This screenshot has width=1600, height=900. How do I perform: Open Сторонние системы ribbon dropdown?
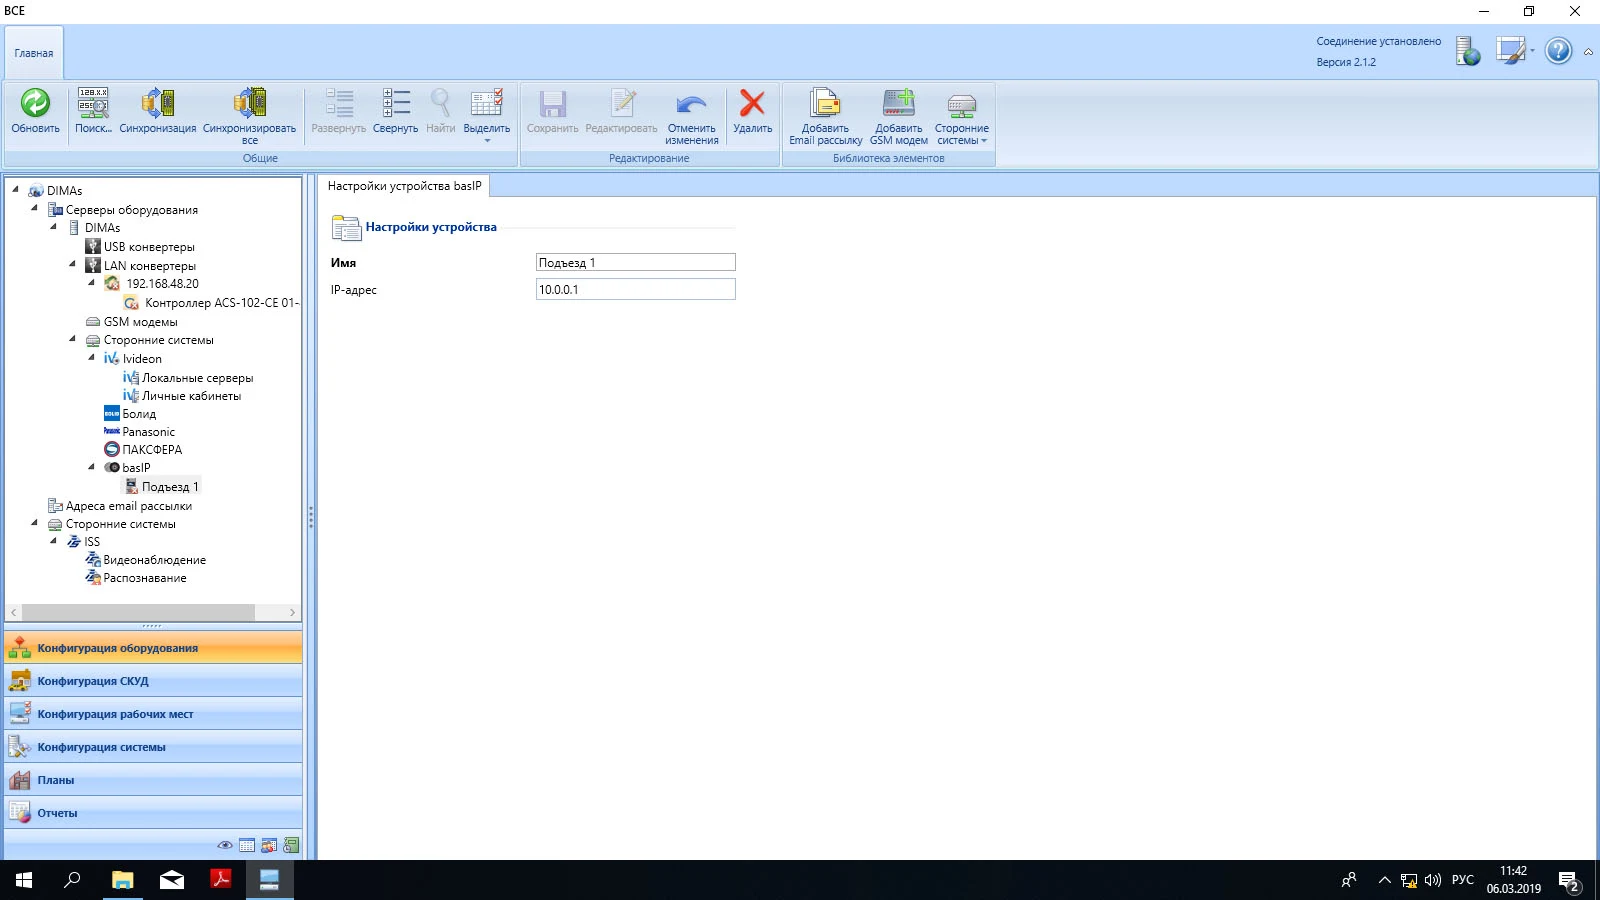[x=962, y=115]
